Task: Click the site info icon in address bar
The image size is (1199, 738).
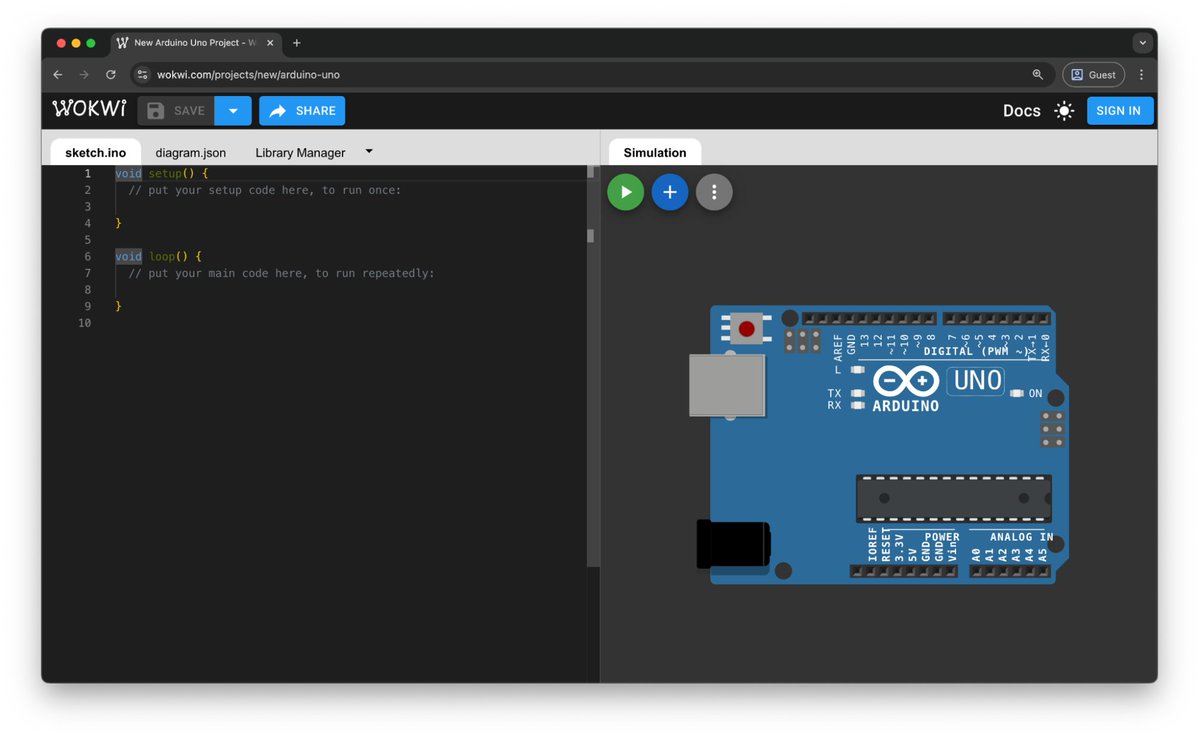Action: [142, 74]
